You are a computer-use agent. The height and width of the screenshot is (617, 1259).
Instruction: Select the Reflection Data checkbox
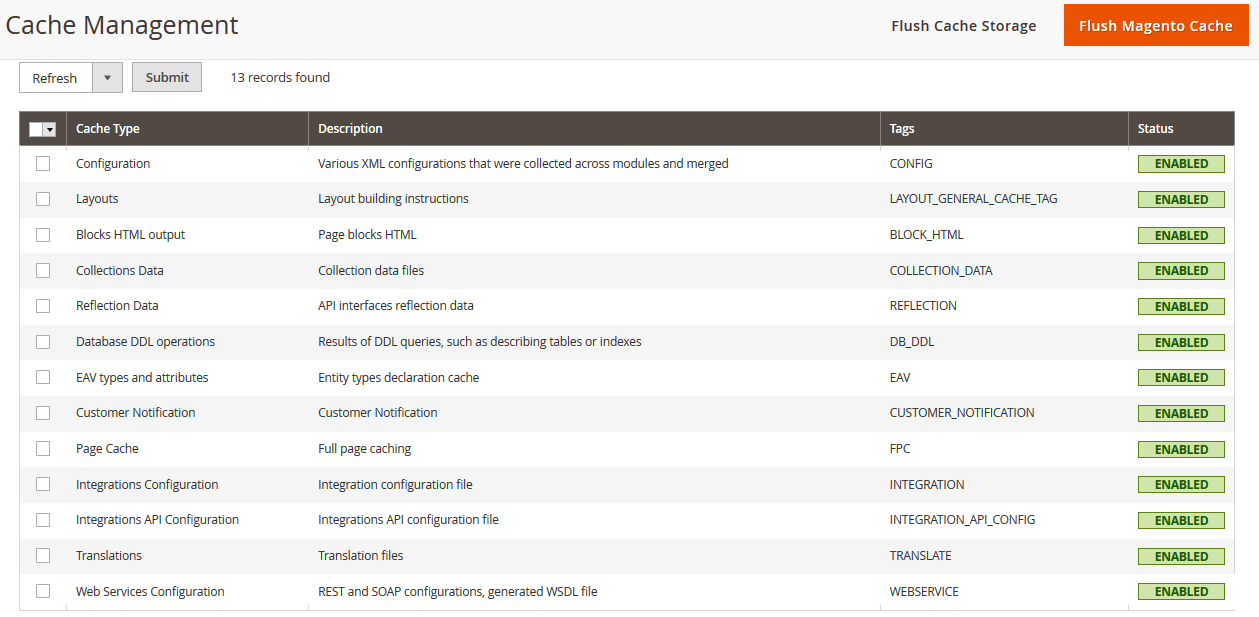click(43, 306)
